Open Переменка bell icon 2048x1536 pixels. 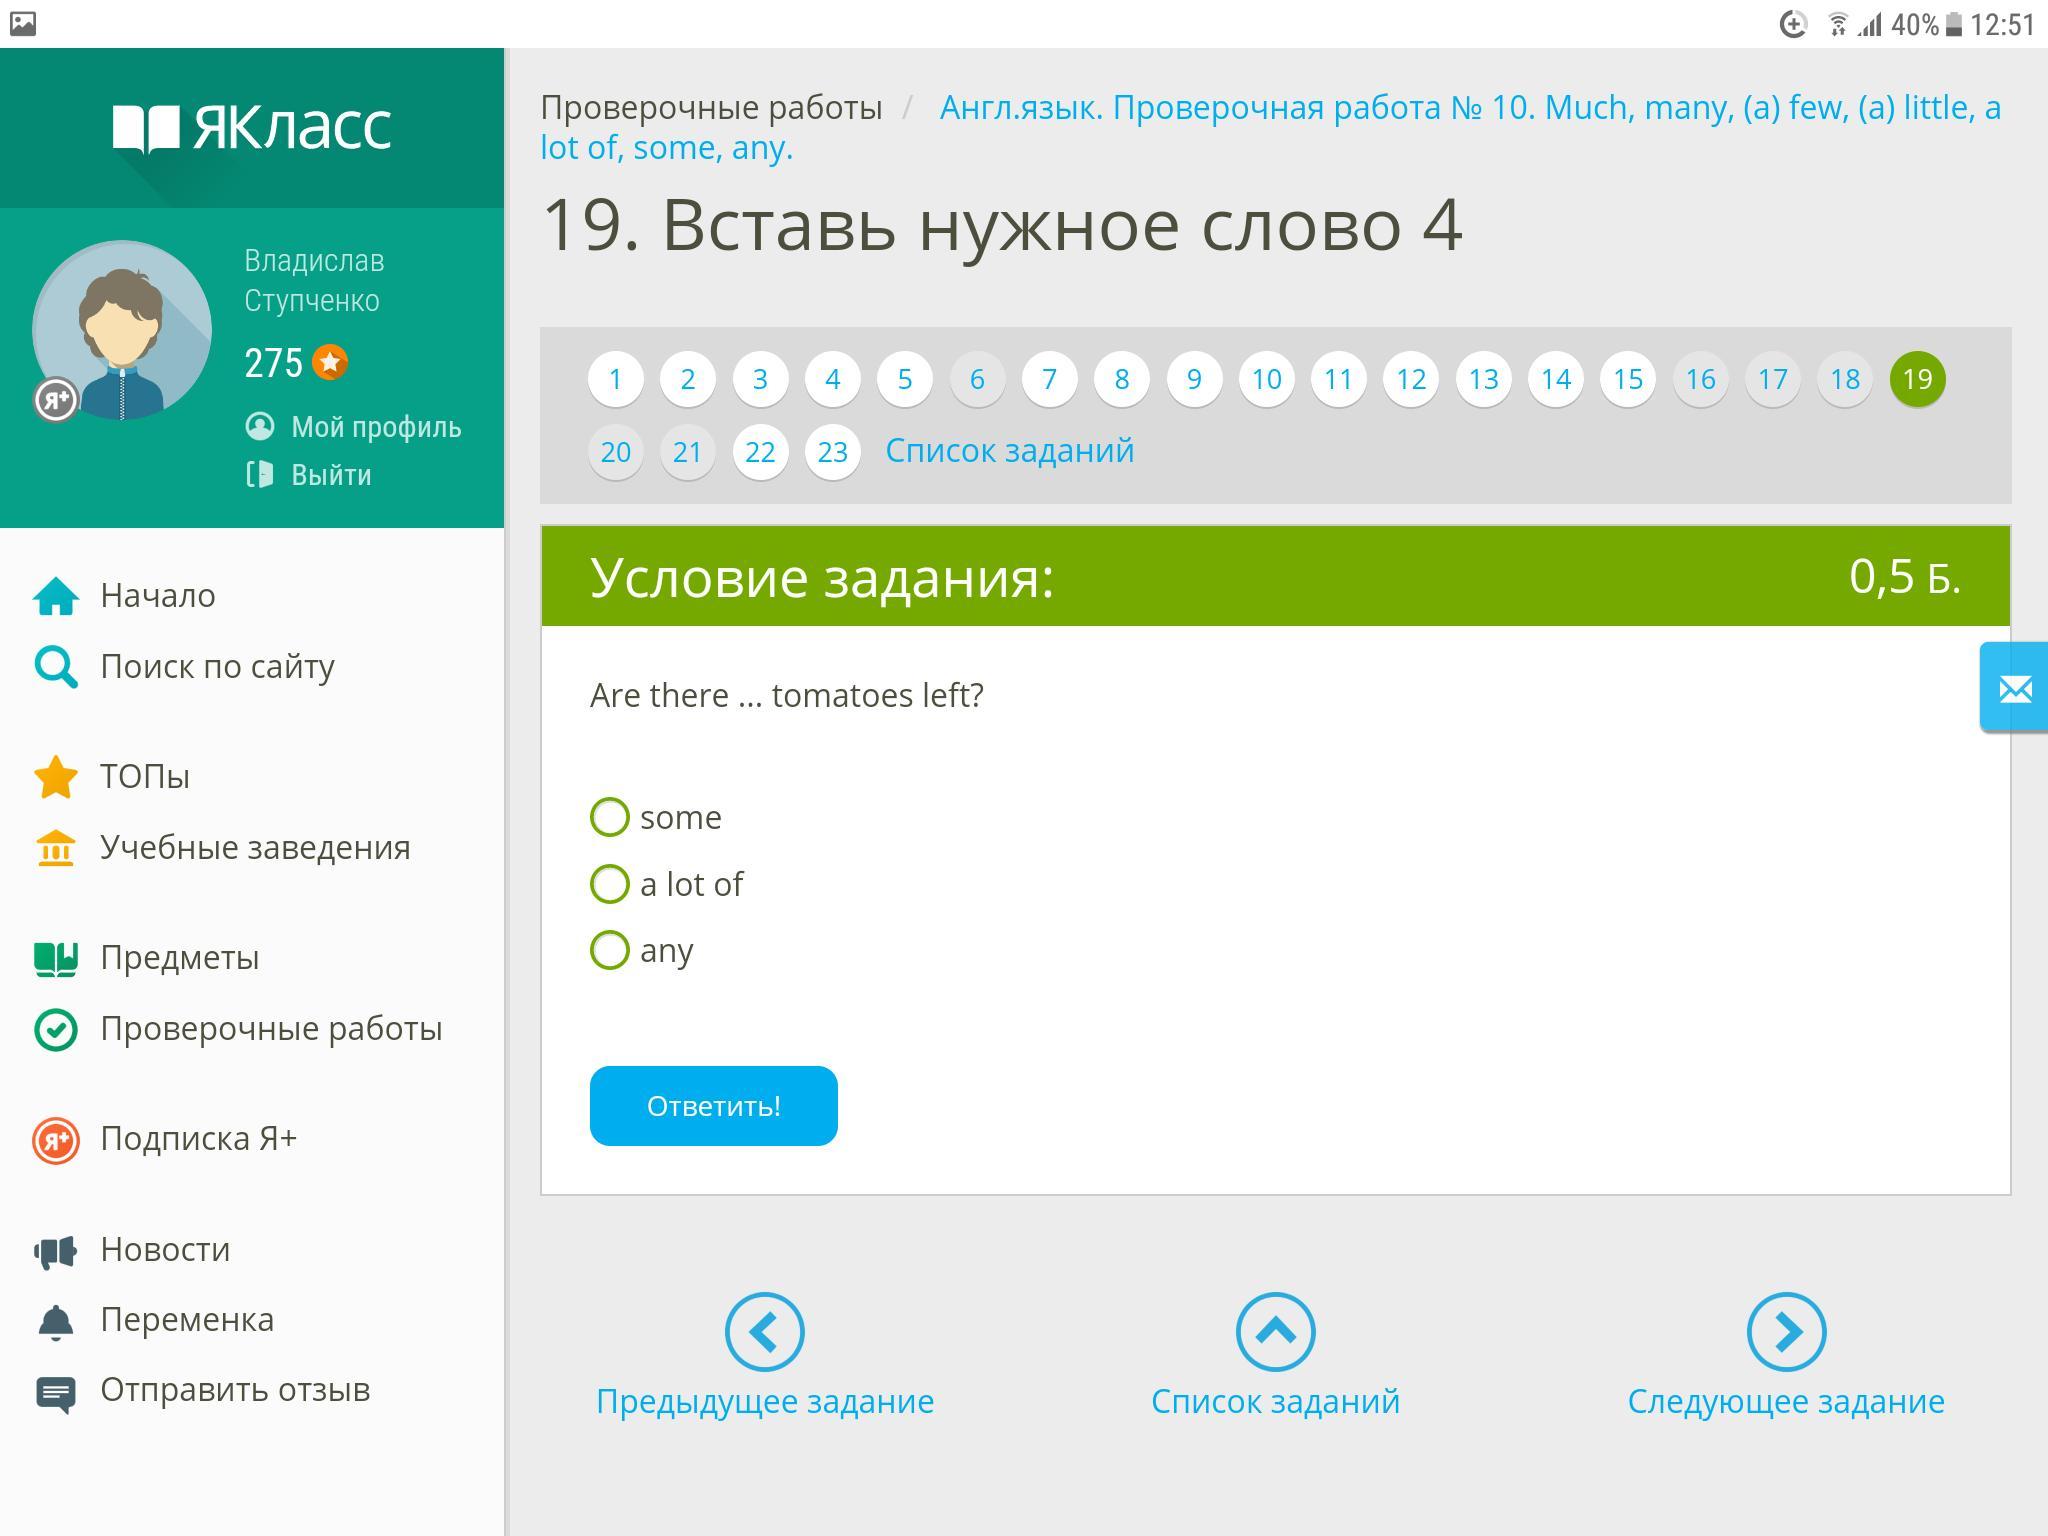[x=56, y=1320]
